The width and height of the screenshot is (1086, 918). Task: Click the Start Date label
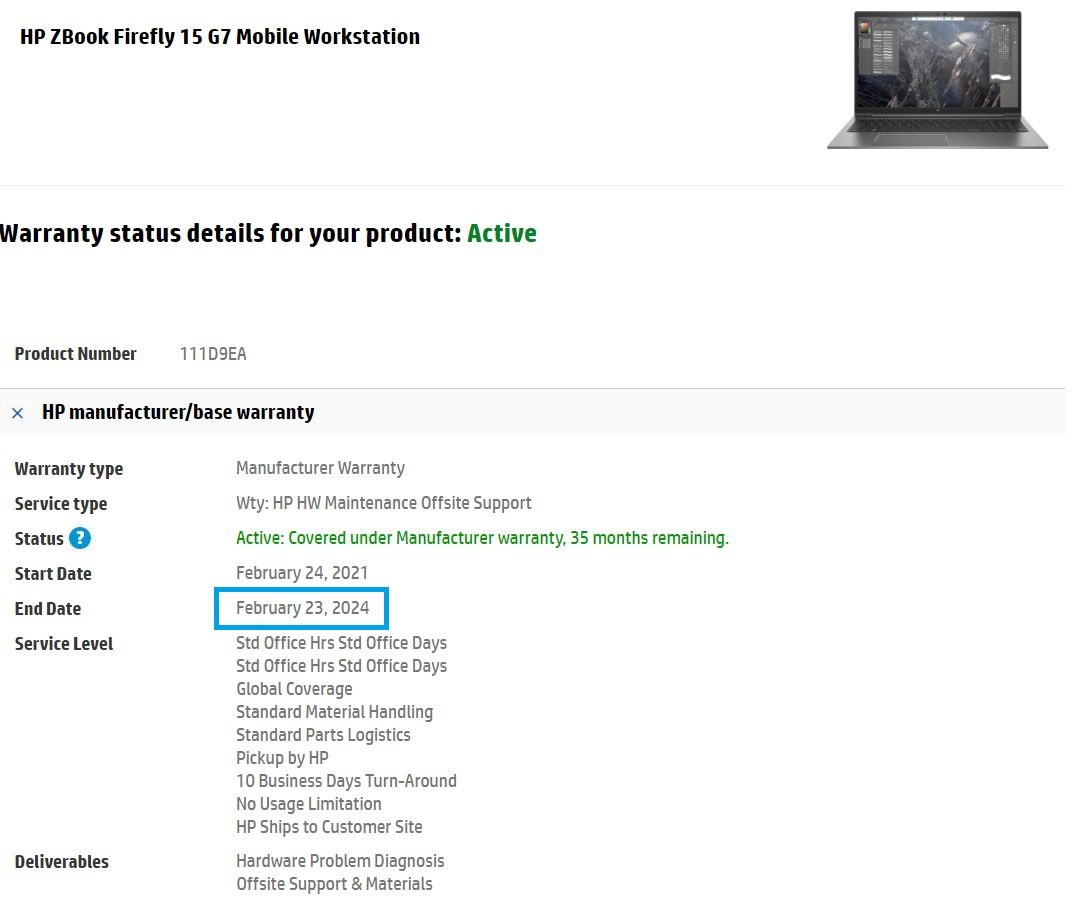(x=53, y=574)
